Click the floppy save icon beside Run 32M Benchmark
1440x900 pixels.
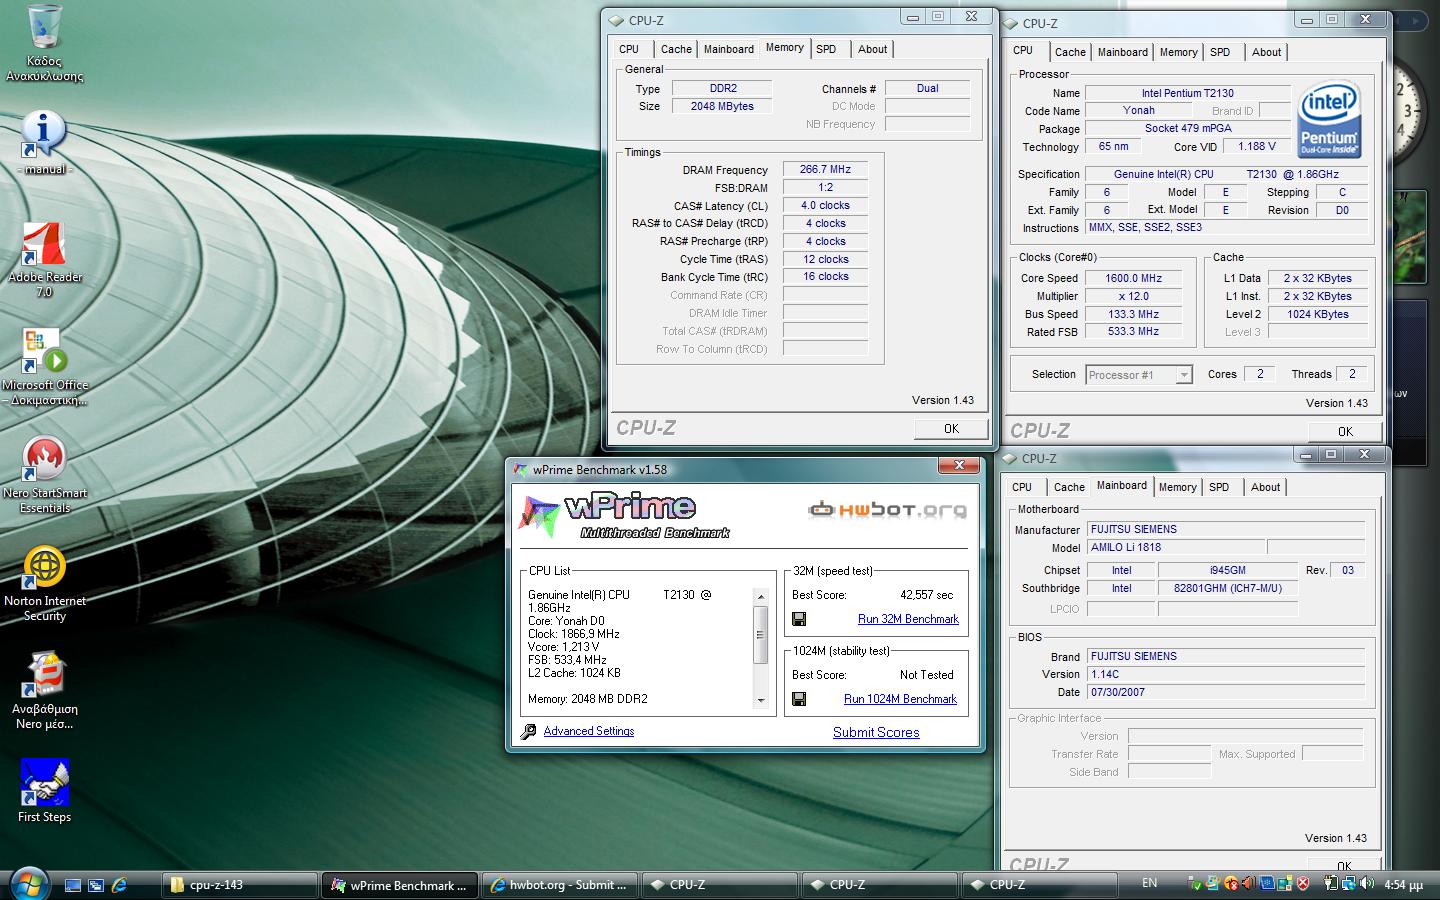(799, 619)
